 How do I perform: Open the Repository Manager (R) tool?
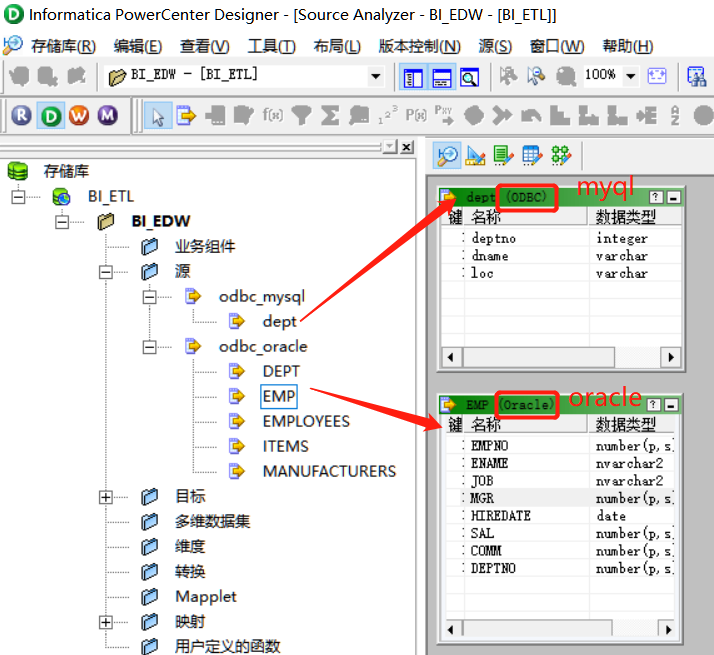coord(21,116)
